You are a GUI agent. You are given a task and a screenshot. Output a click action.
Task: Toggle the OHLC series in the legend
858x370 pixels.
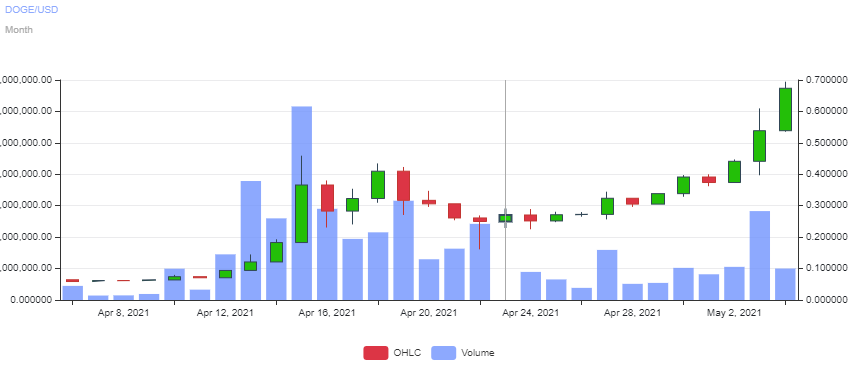pyautogui.click(x=392, y=353)
